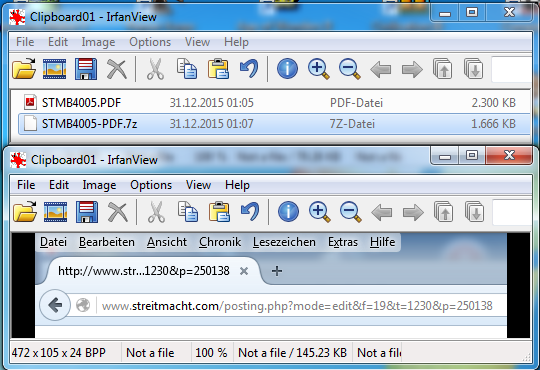Click the Zoom in magnifier in lower toolbar
Viewport: 540px width, 370px height.
coord(320,212)
